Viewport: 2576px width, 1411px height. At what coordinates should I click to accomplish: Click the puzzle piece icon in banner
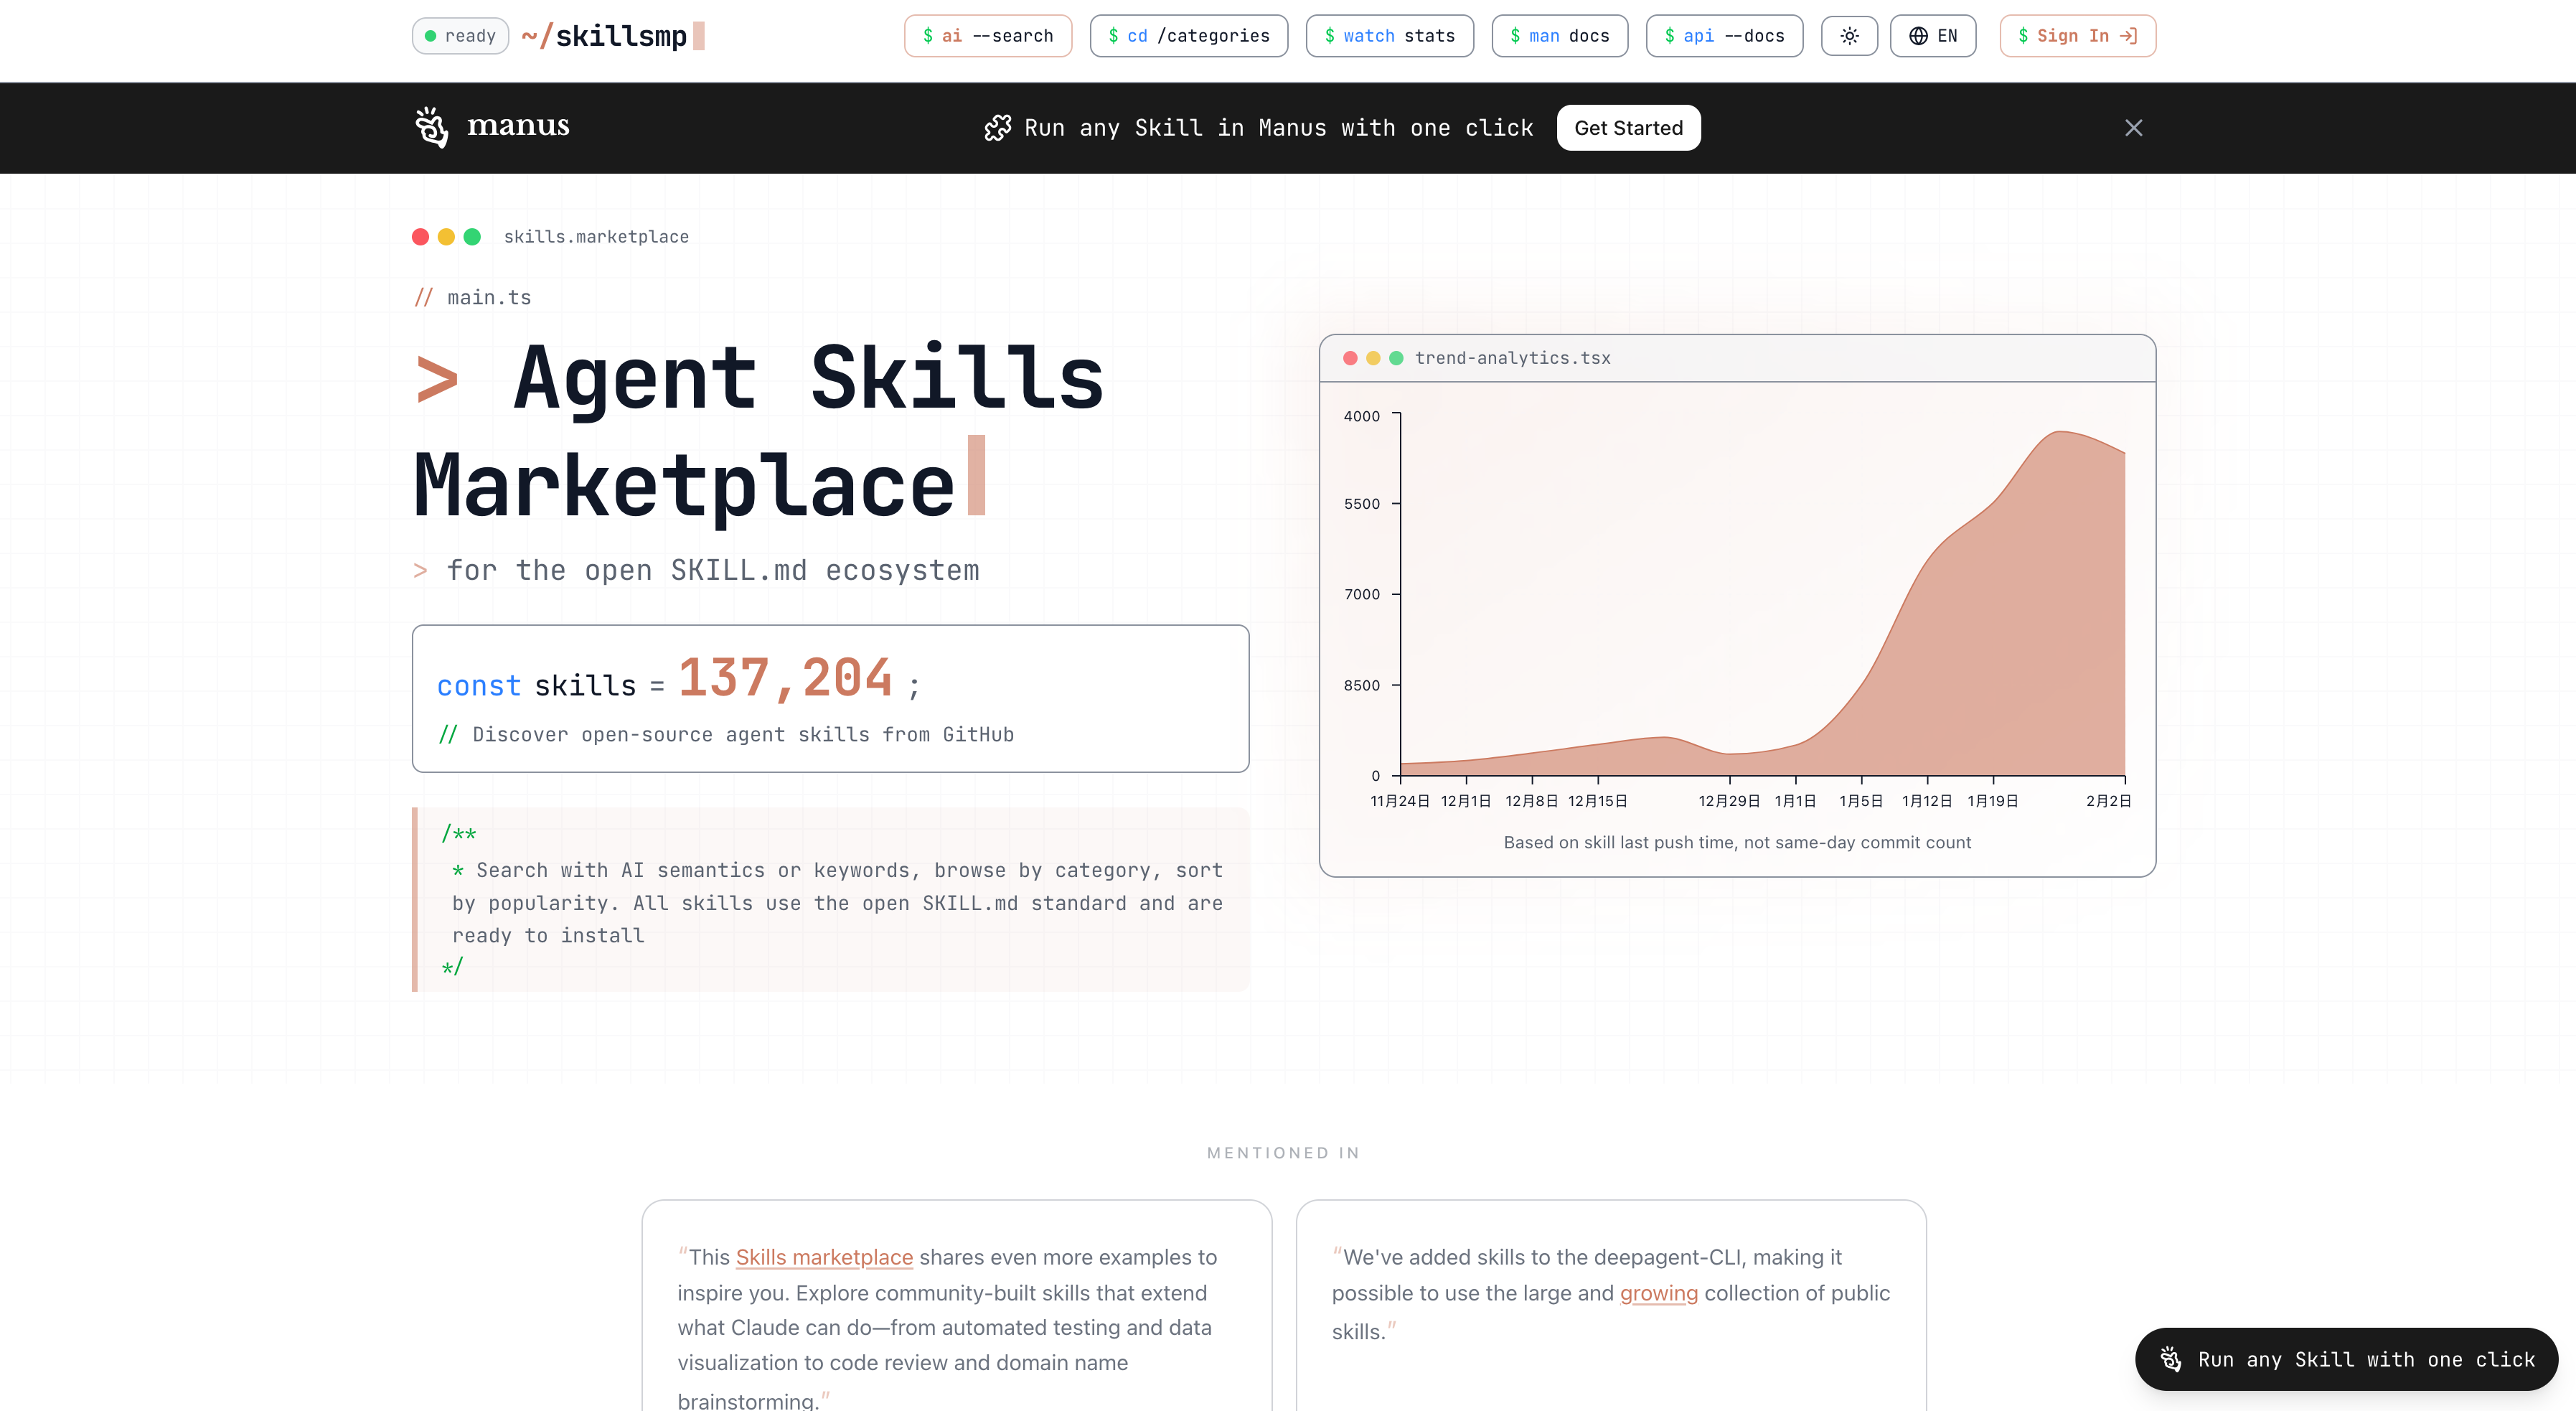tap(997, 128)
